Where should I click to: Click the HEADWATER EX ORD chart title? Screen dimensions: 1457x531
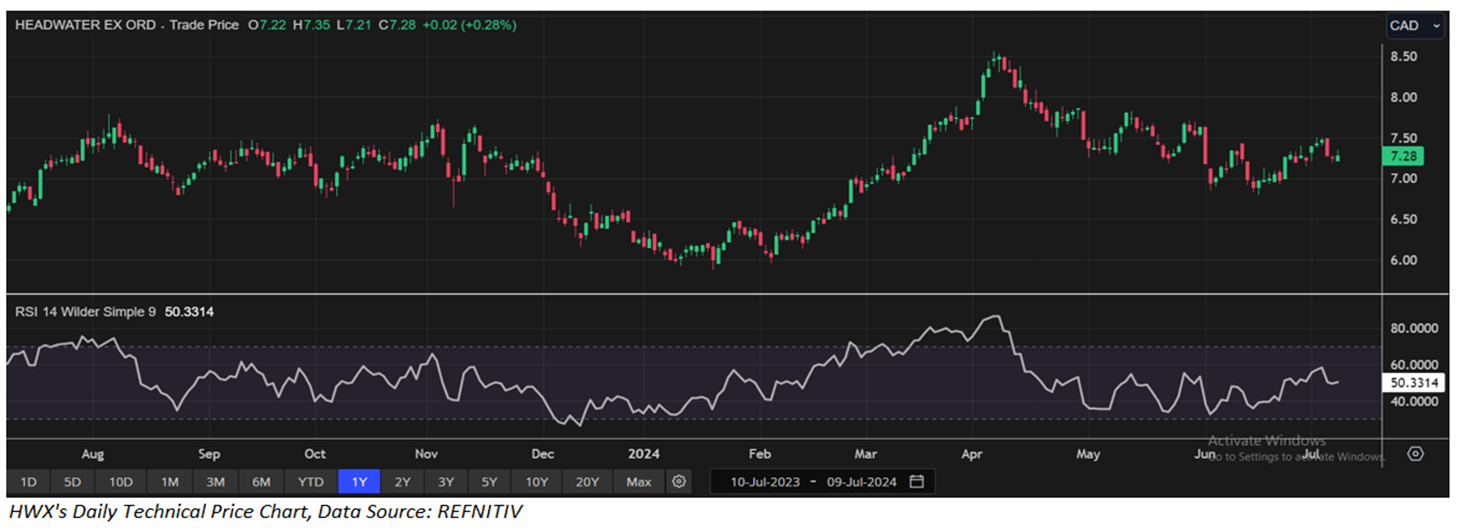click(84, 25)
